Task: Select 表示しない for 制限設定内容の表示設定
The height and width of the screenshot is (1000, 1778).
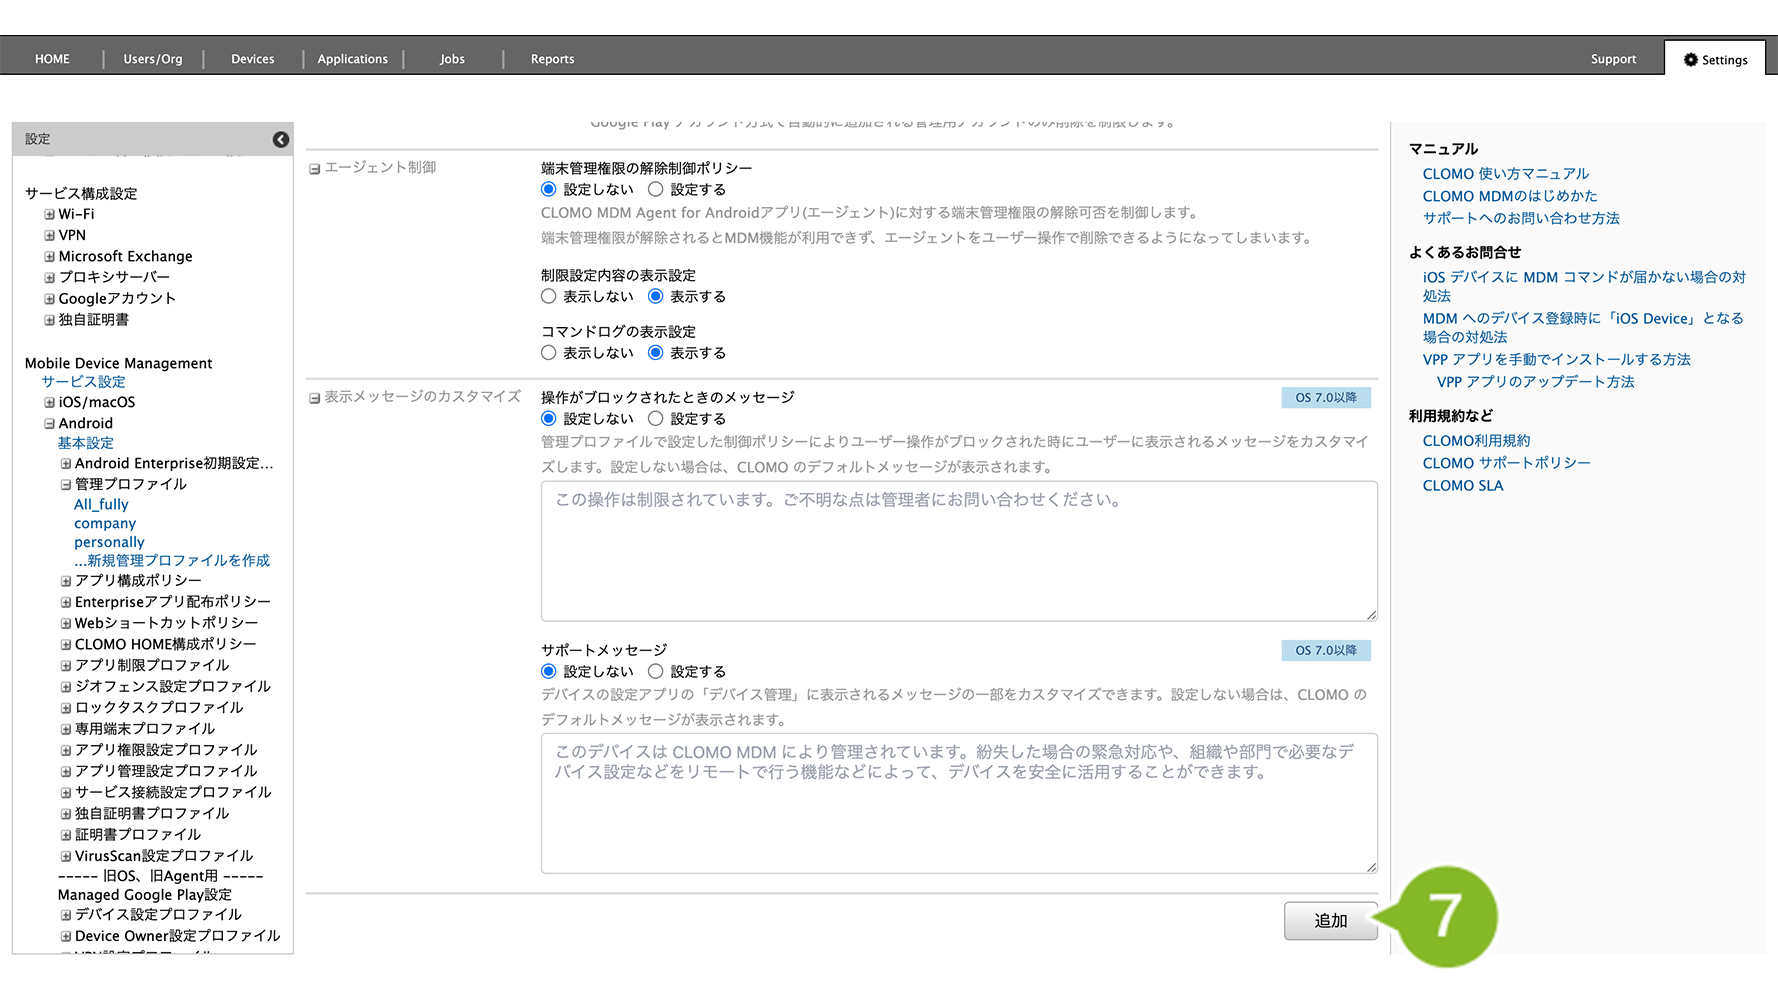Action: point(549,296)
